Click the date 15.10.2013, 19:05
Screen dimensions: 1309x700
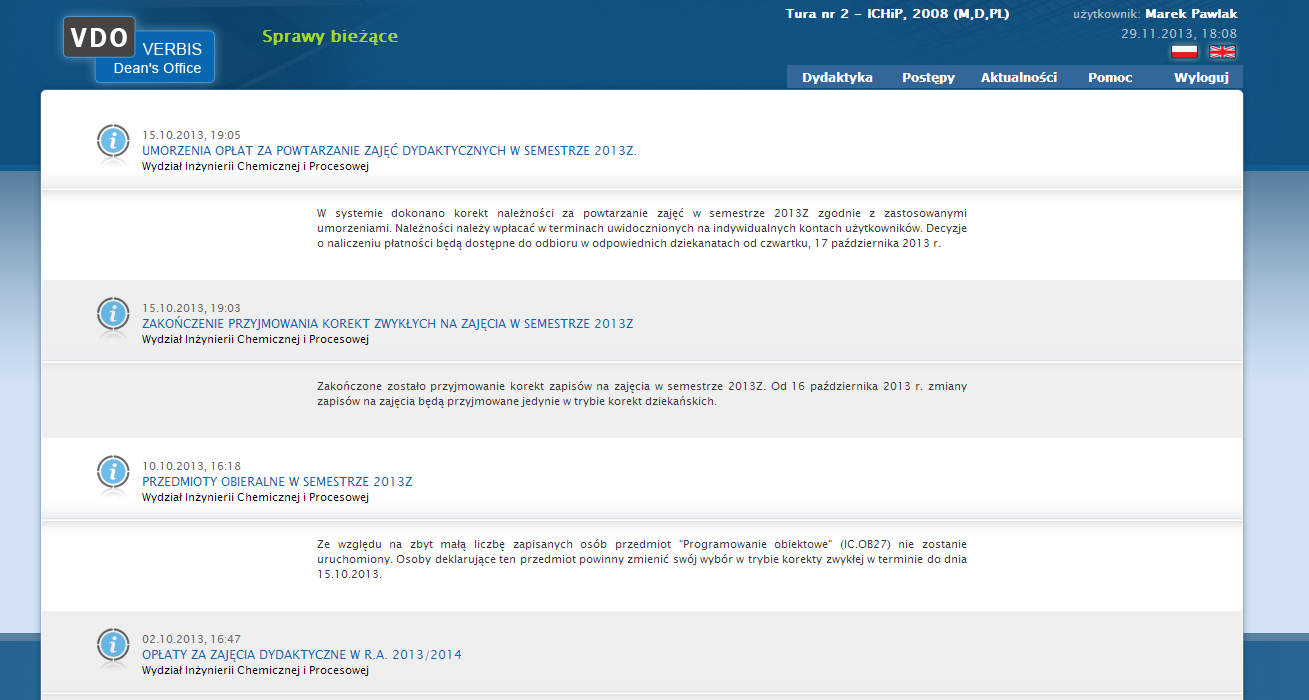(191, 135)
